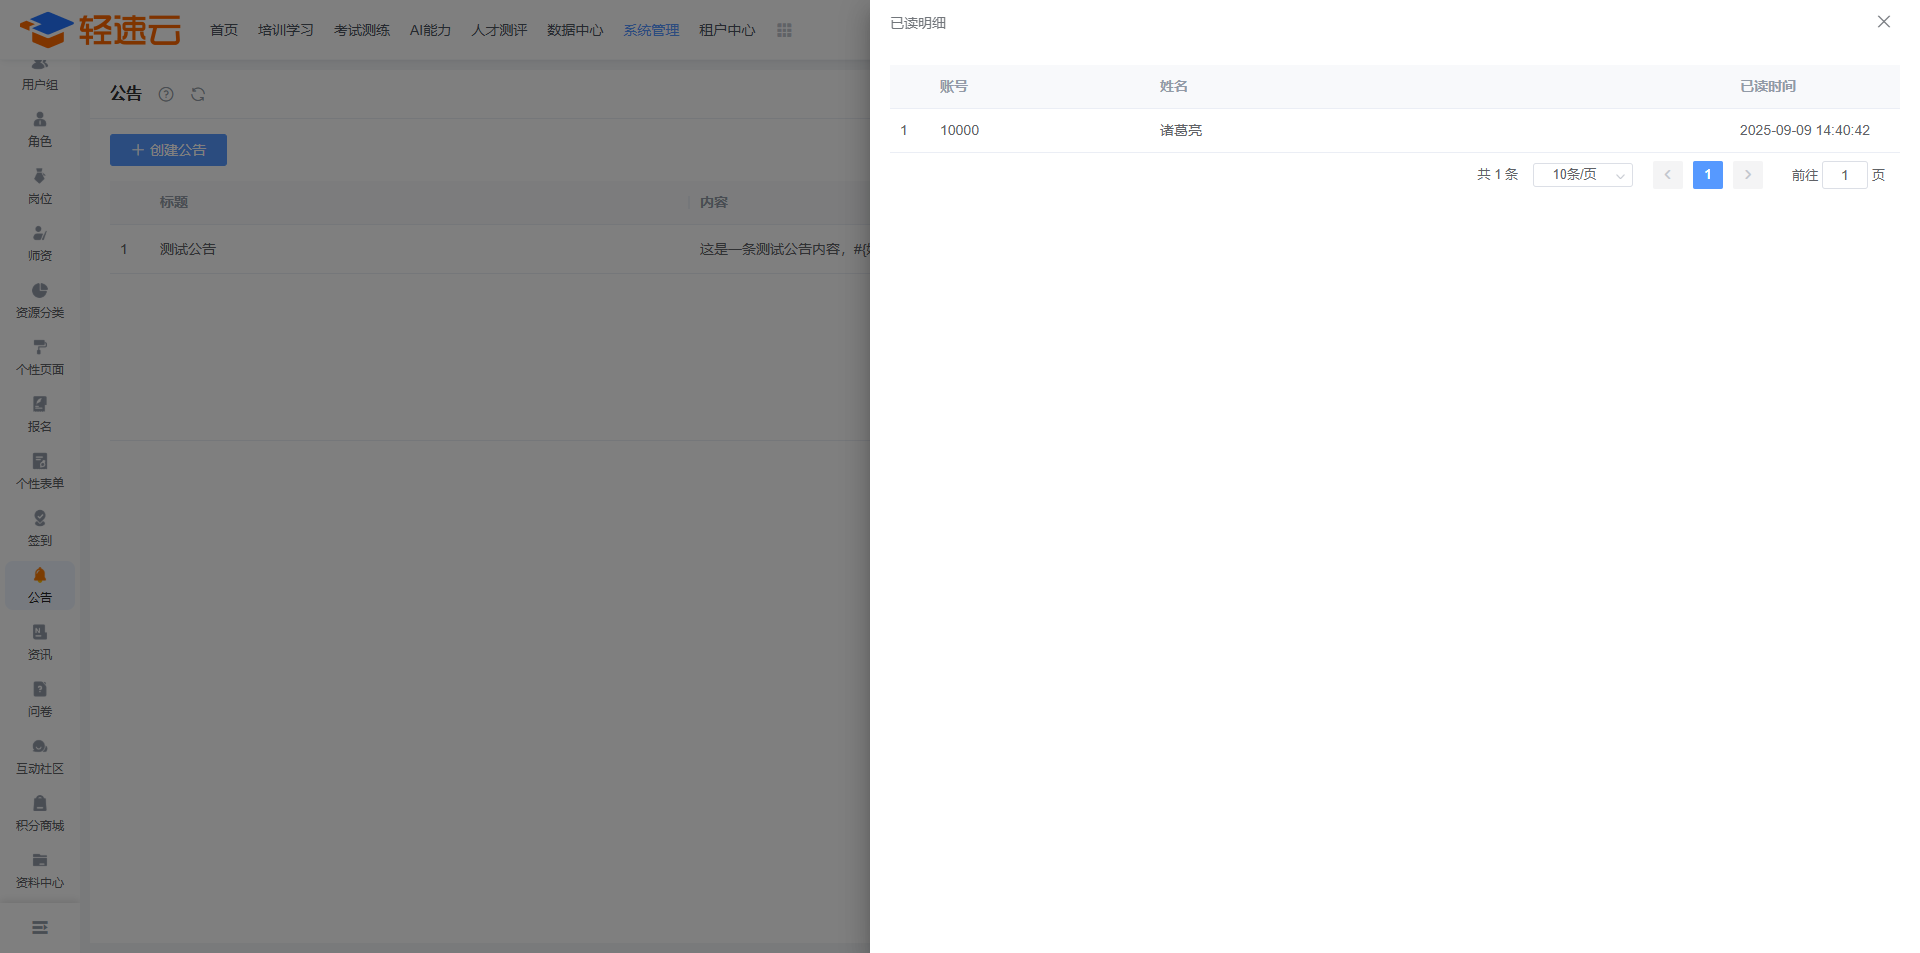Screen dimensions: 1920x953
Task: Open the 10条/页 page size dropdown
Action: tap(1582, 175)
